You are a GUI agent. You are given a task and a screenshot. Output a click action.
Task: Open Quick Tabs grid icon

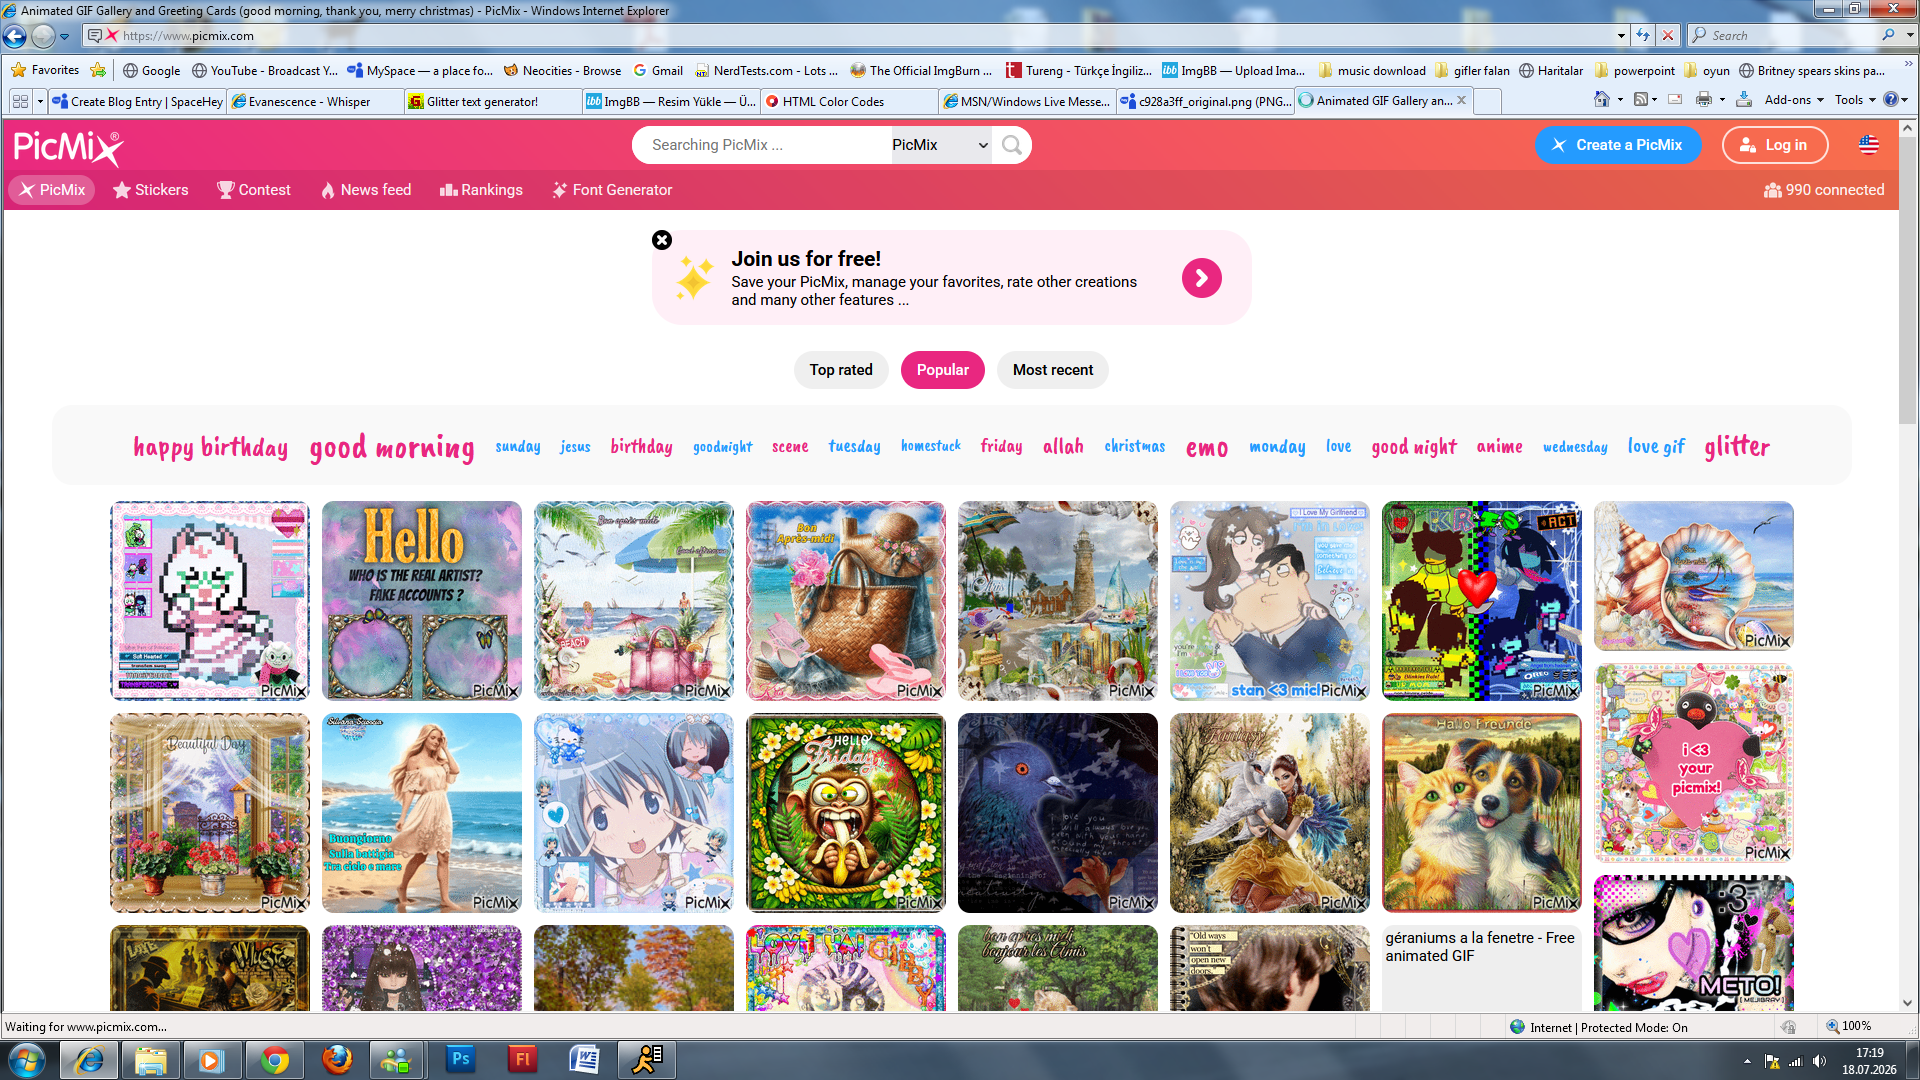[x=20, y=101]
